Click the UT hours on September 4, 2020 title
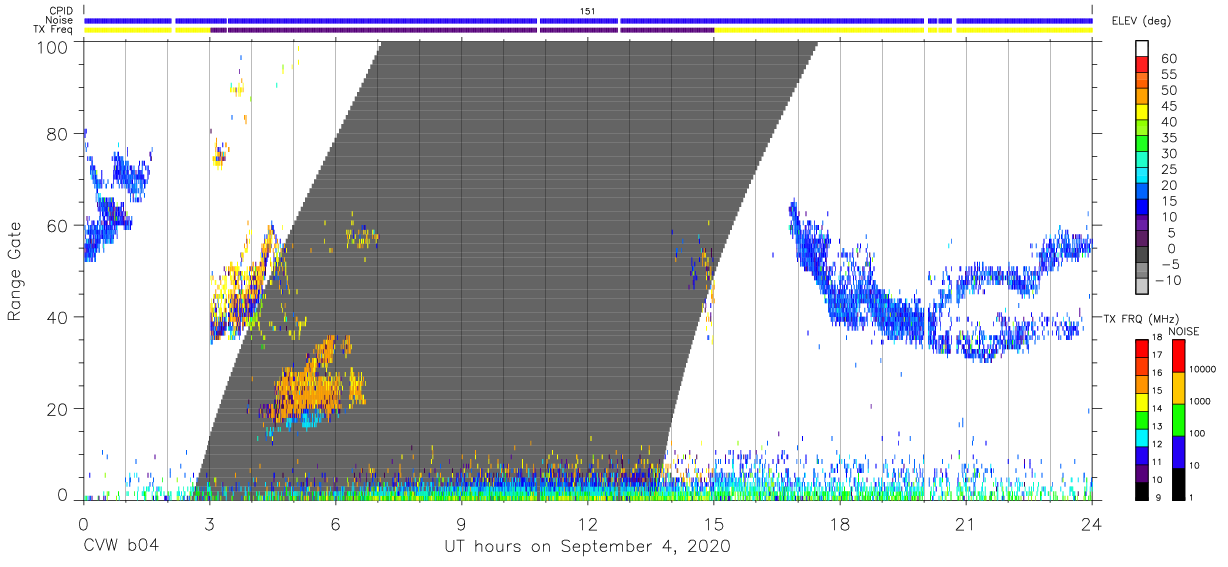 click(588, 547)
